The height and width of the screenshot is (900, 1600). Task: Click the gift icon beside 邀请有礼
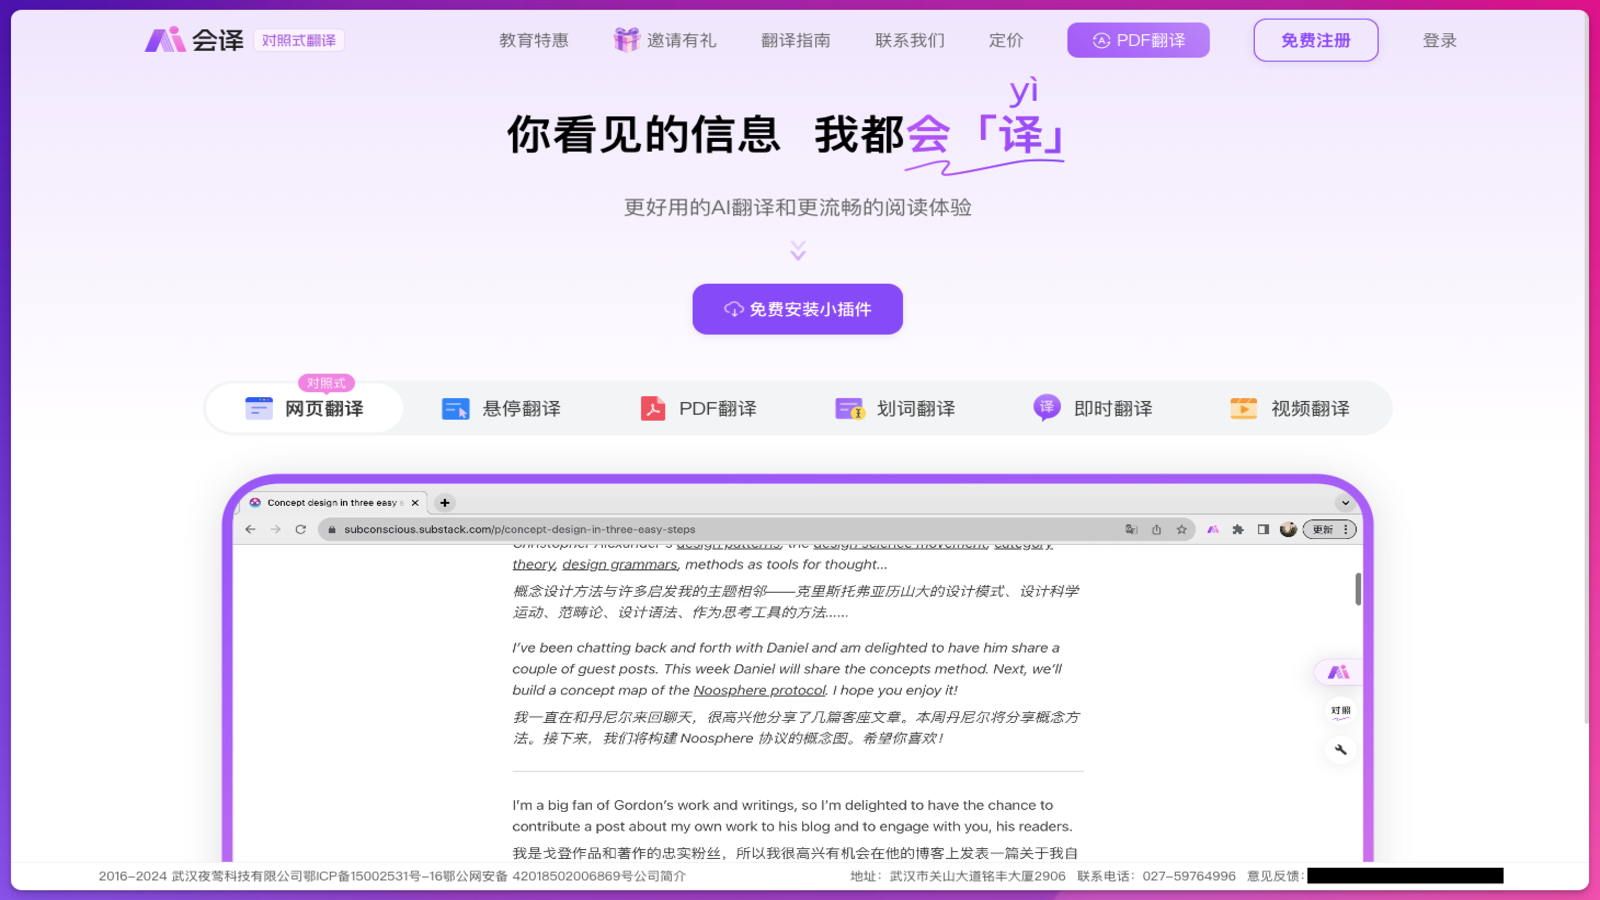[626, 39]
